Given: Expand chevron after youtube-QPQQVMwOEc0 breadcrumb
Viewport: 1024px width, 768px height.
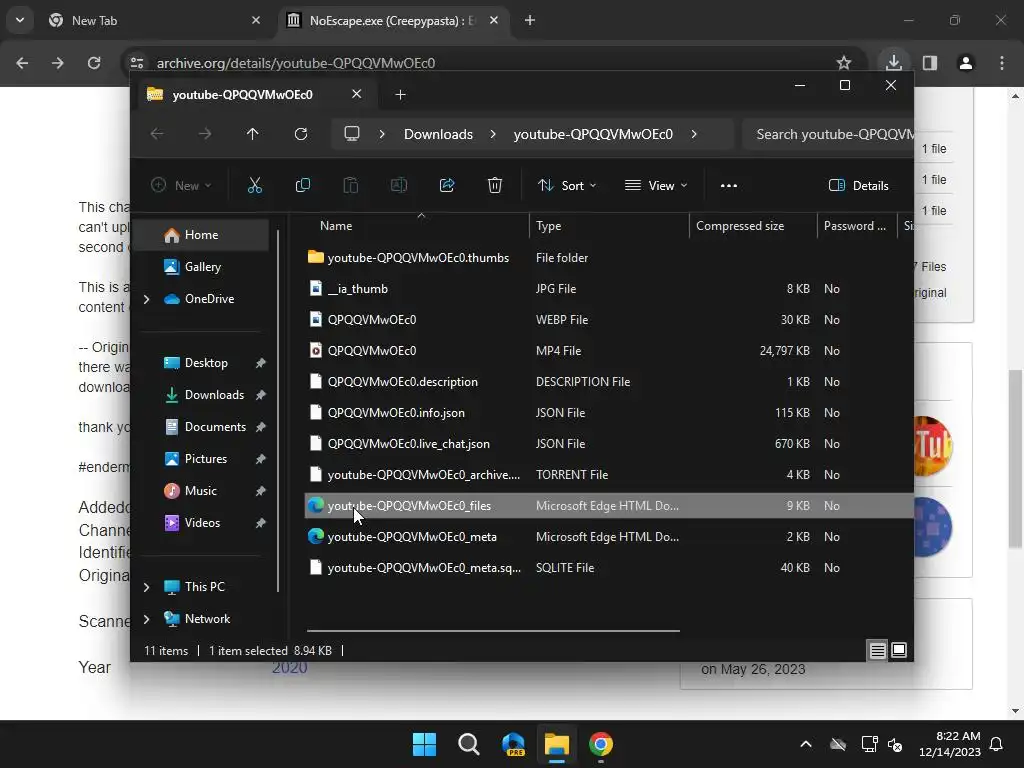Looking at the screenshot, I should 694,134.
